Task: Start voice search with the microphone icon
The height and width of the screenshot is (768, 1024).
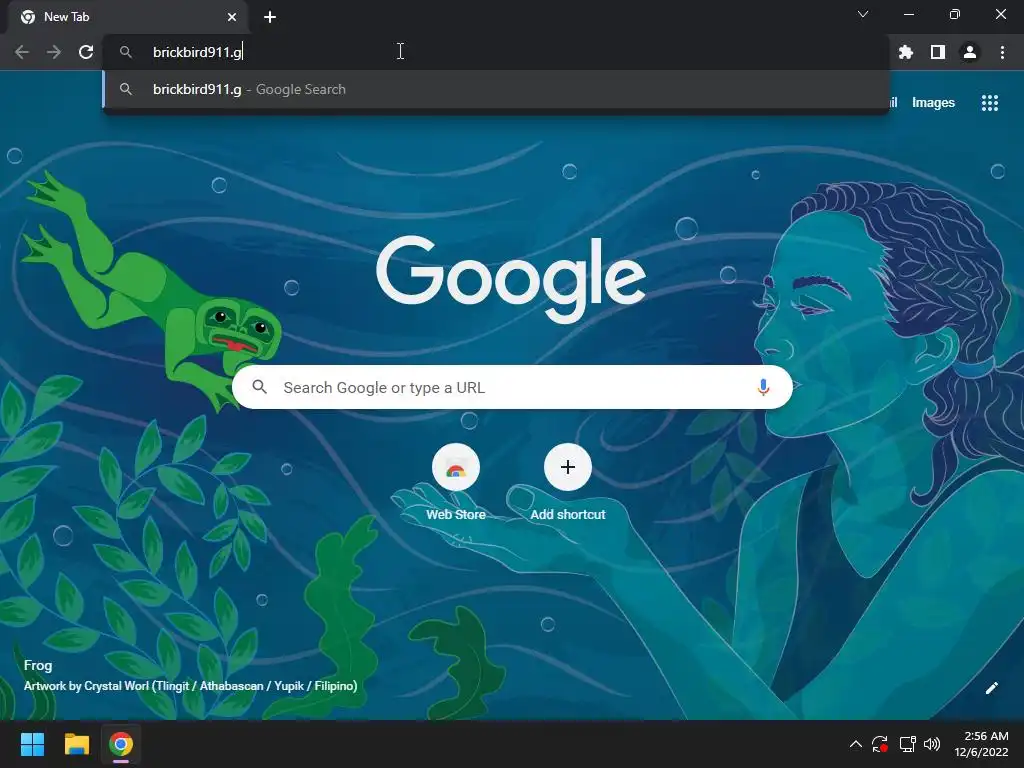Action: 763,387
